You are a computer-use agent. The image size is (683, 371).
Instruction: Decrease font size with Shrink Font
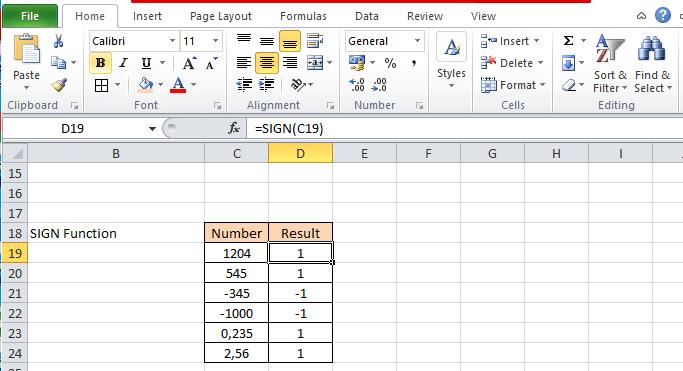point(212,64)
